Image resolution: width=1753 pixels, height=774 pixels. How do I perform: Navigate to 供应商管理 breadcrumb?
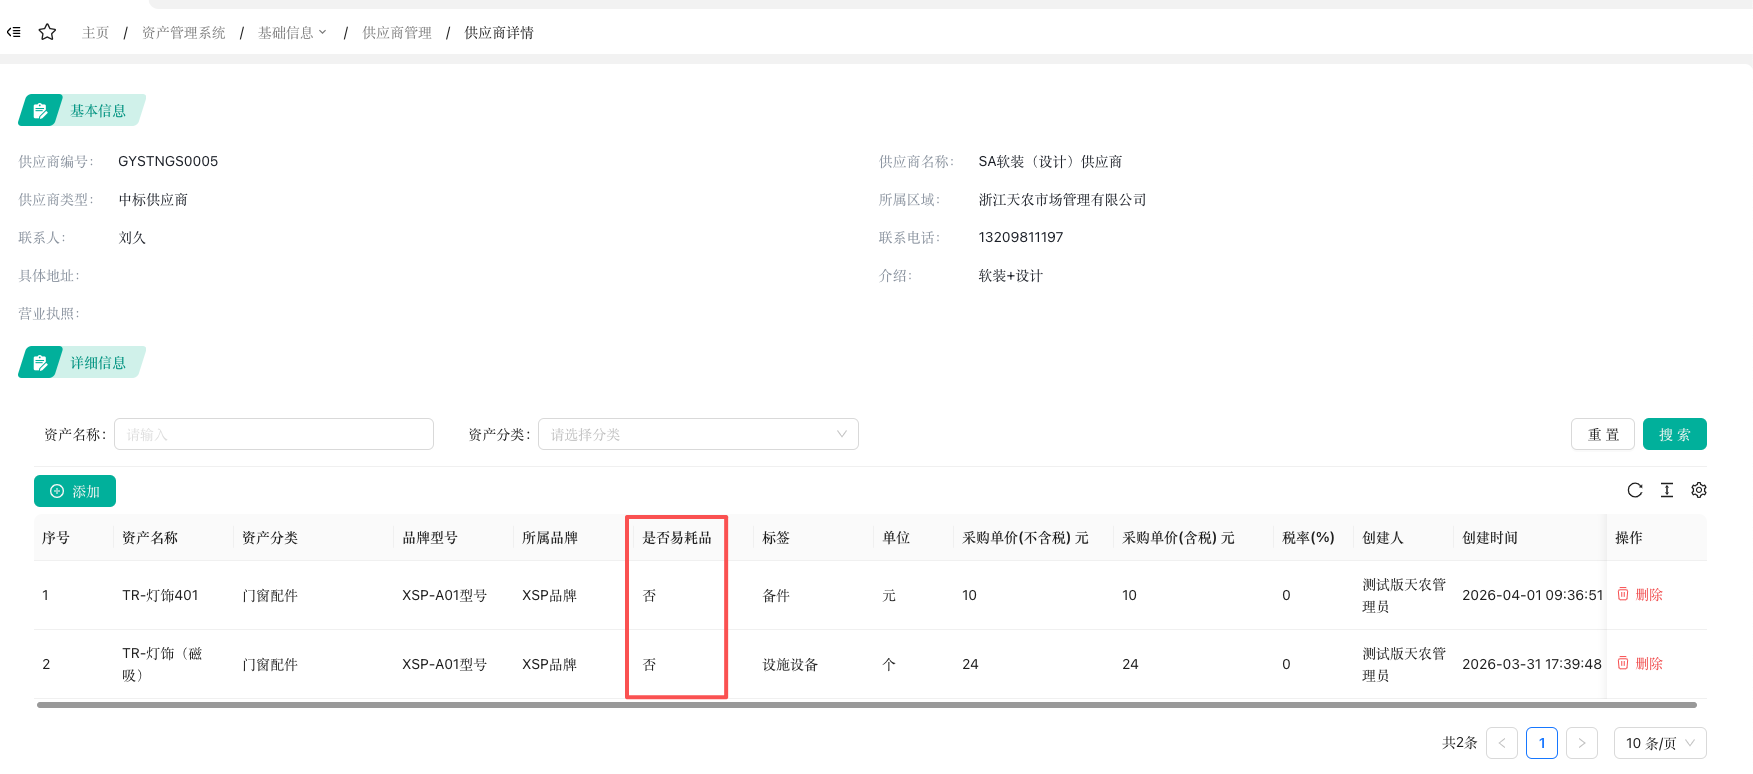(x=397, y=33)
